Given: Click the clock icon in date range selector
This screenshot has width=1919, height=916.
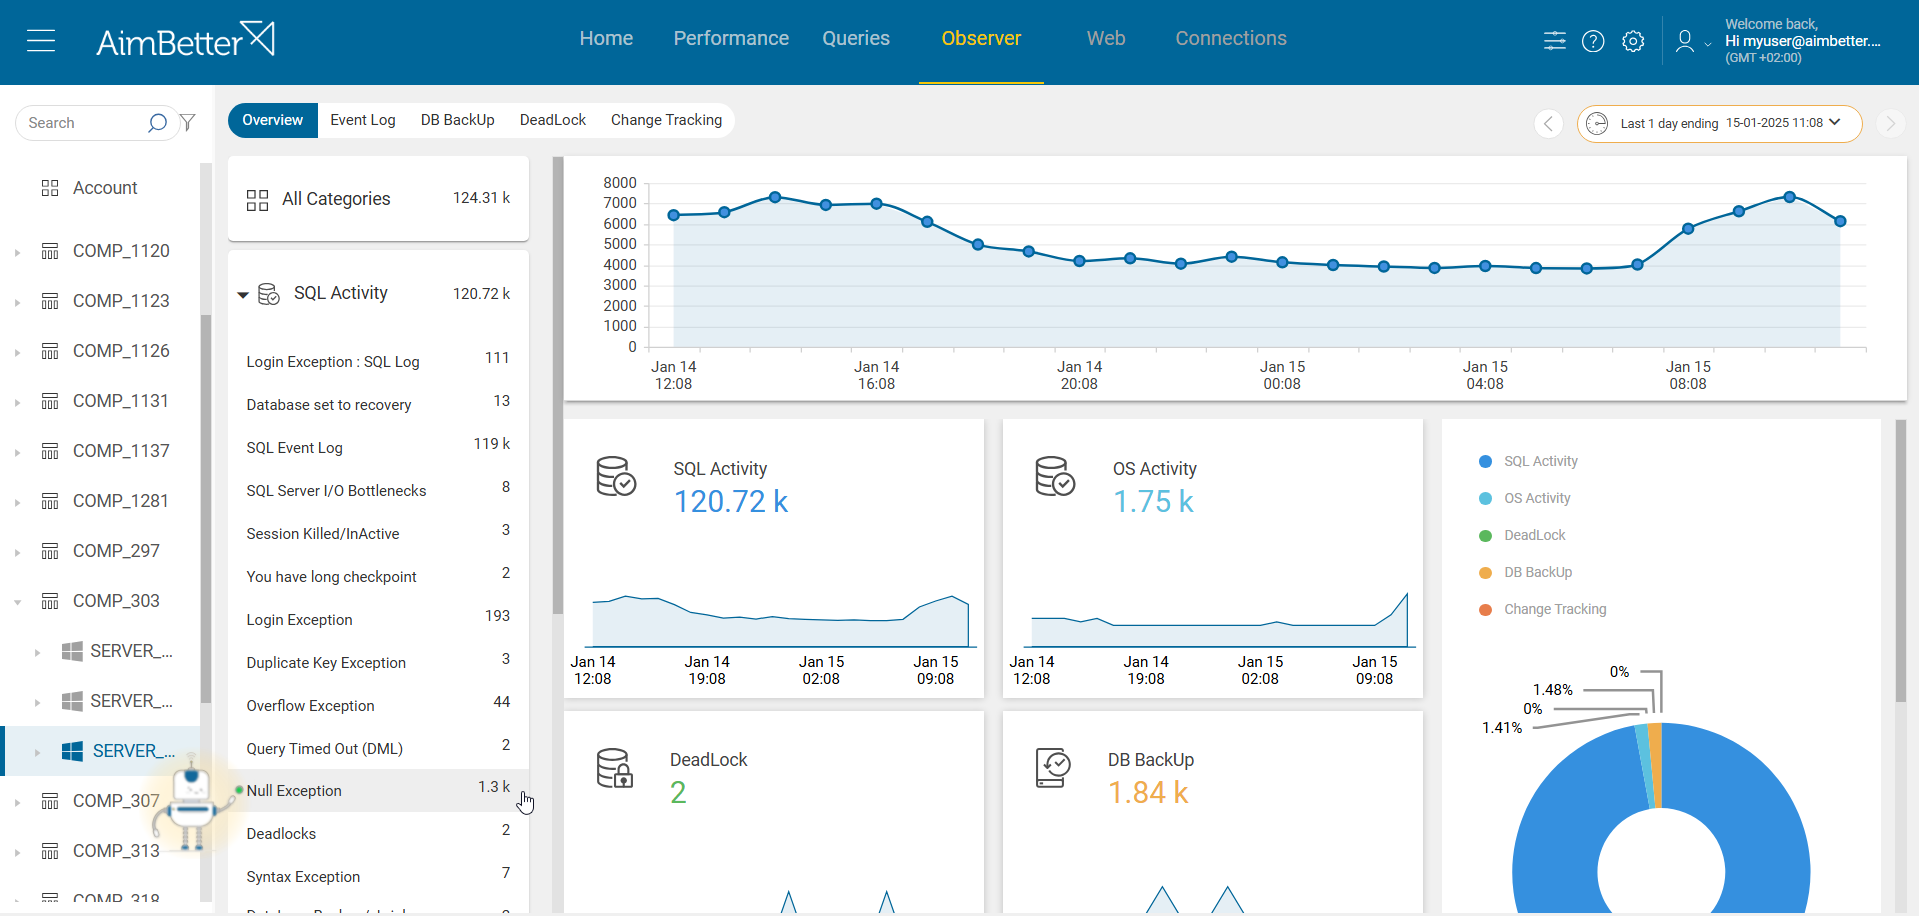Looking at the screenshot, I should coord(1597,123).
